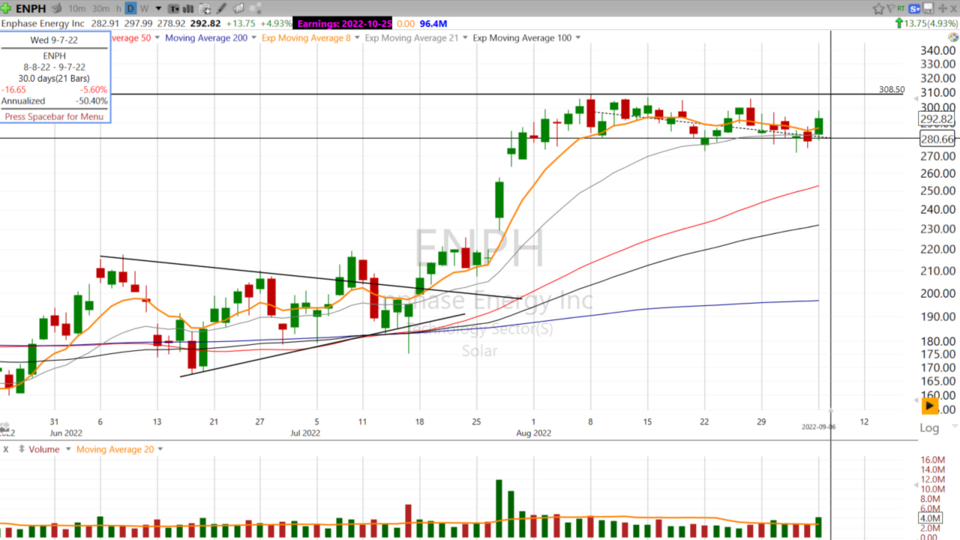Click the 280.66 crosshair price tag
This screenshot has height=540, width=960.
937,139
